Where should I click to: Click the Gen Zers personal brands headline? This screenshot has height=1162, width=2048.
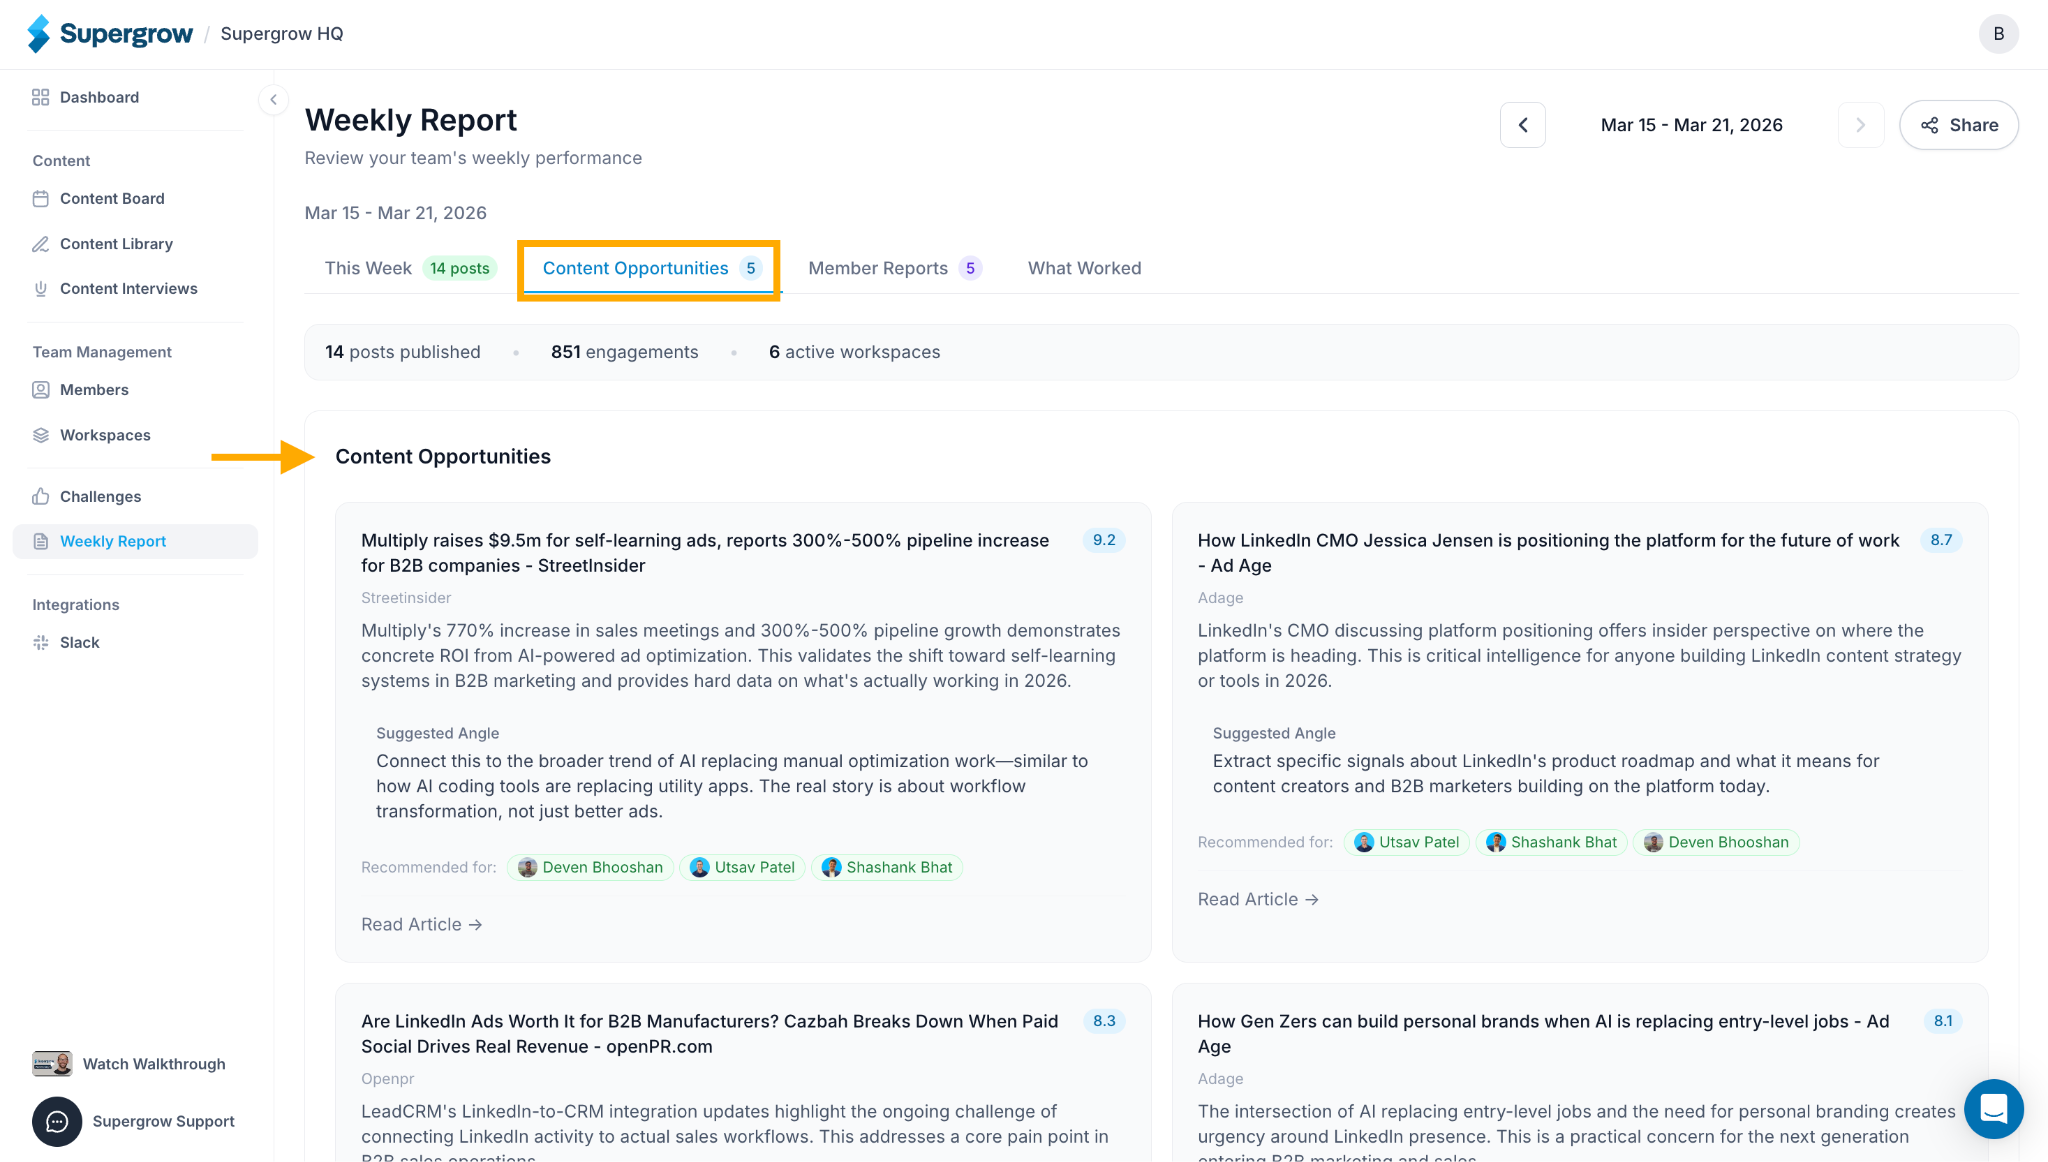[x=1544, y=1034]
